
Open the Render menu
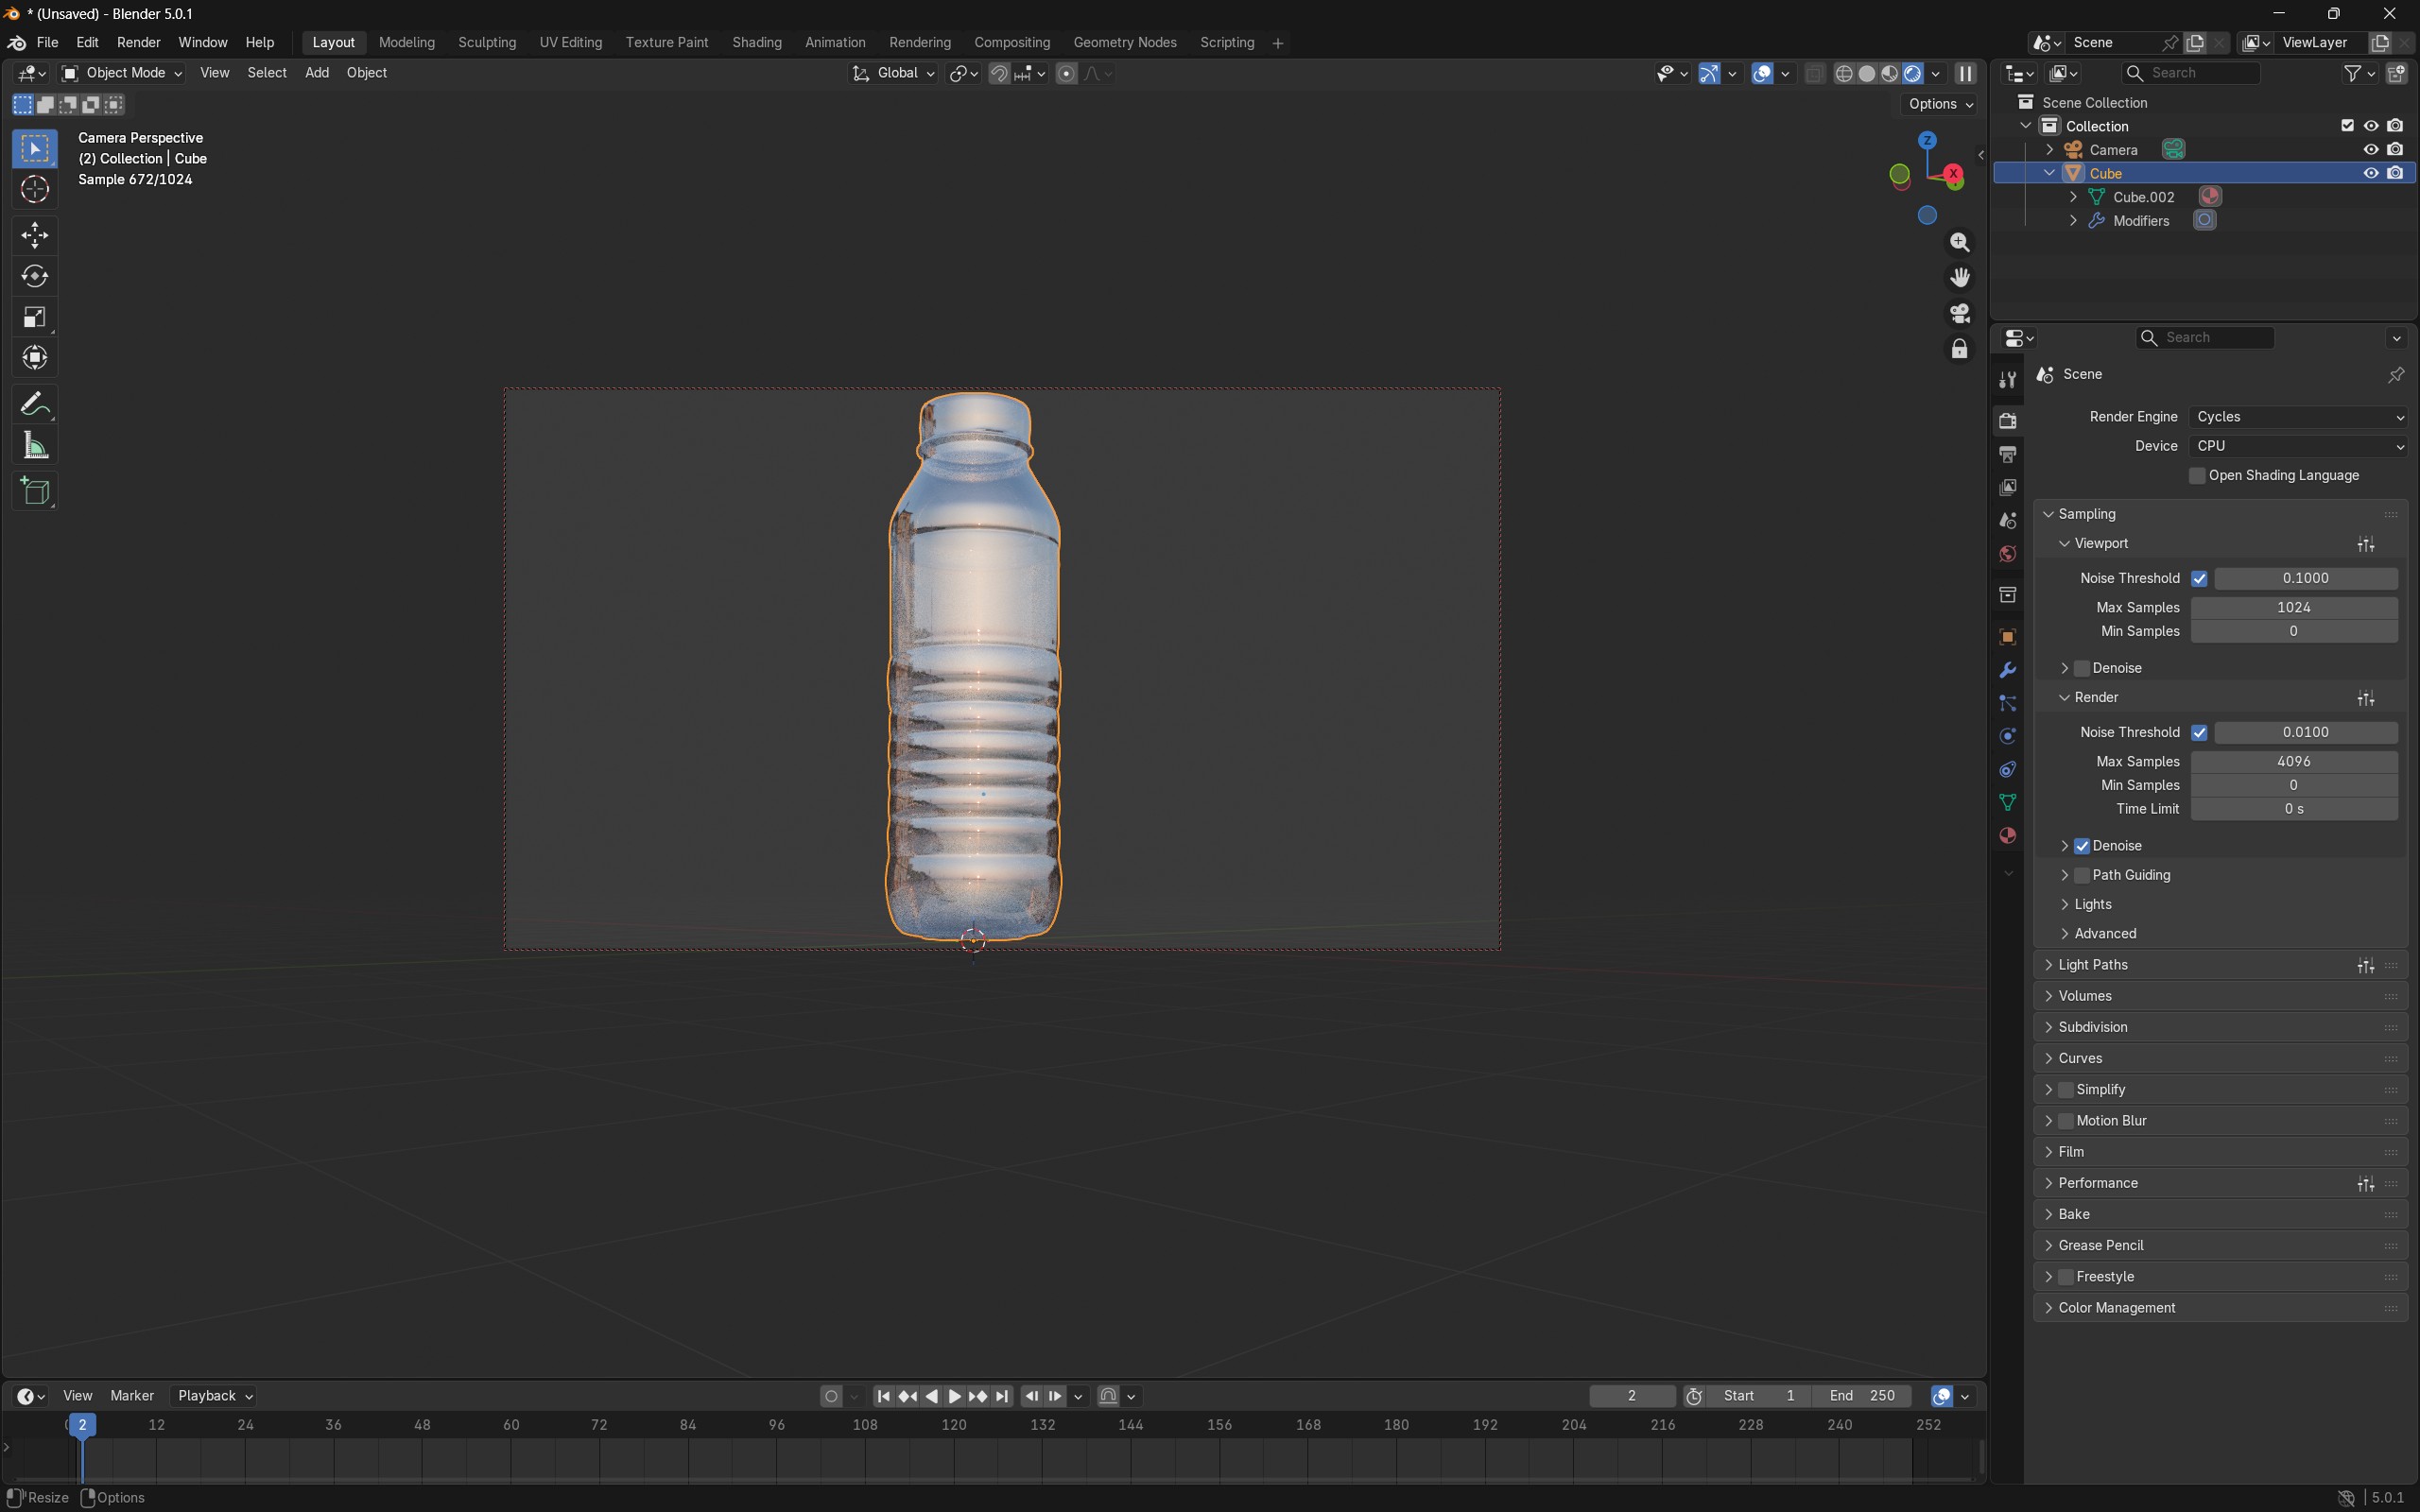(x=138, y=43)
